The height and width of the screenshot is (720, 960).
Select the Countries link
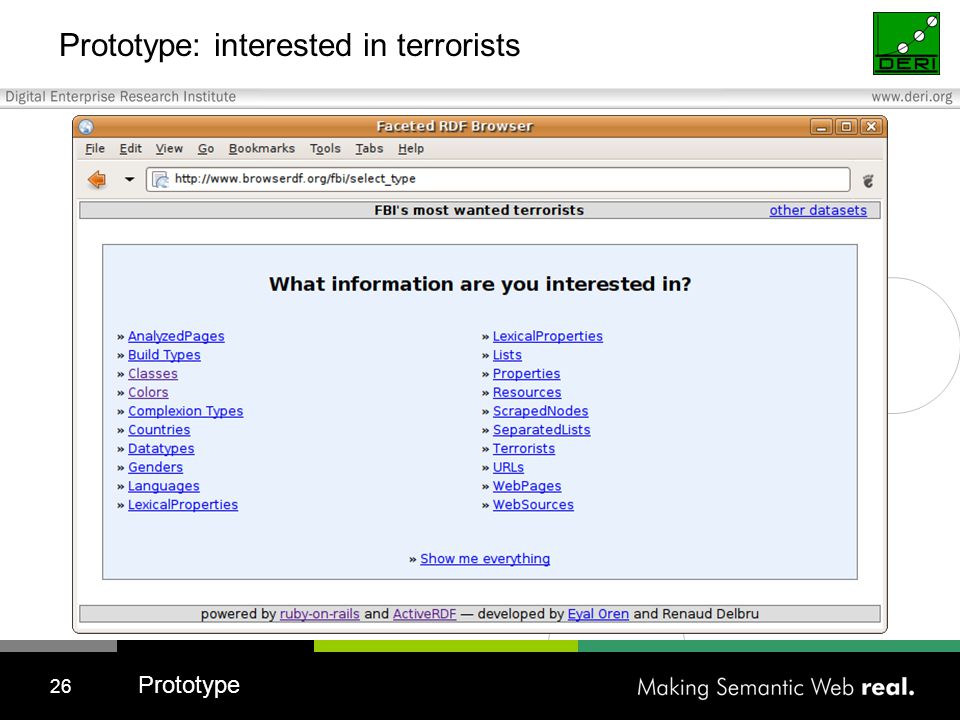pyautogui.click(x=159, y=430)
